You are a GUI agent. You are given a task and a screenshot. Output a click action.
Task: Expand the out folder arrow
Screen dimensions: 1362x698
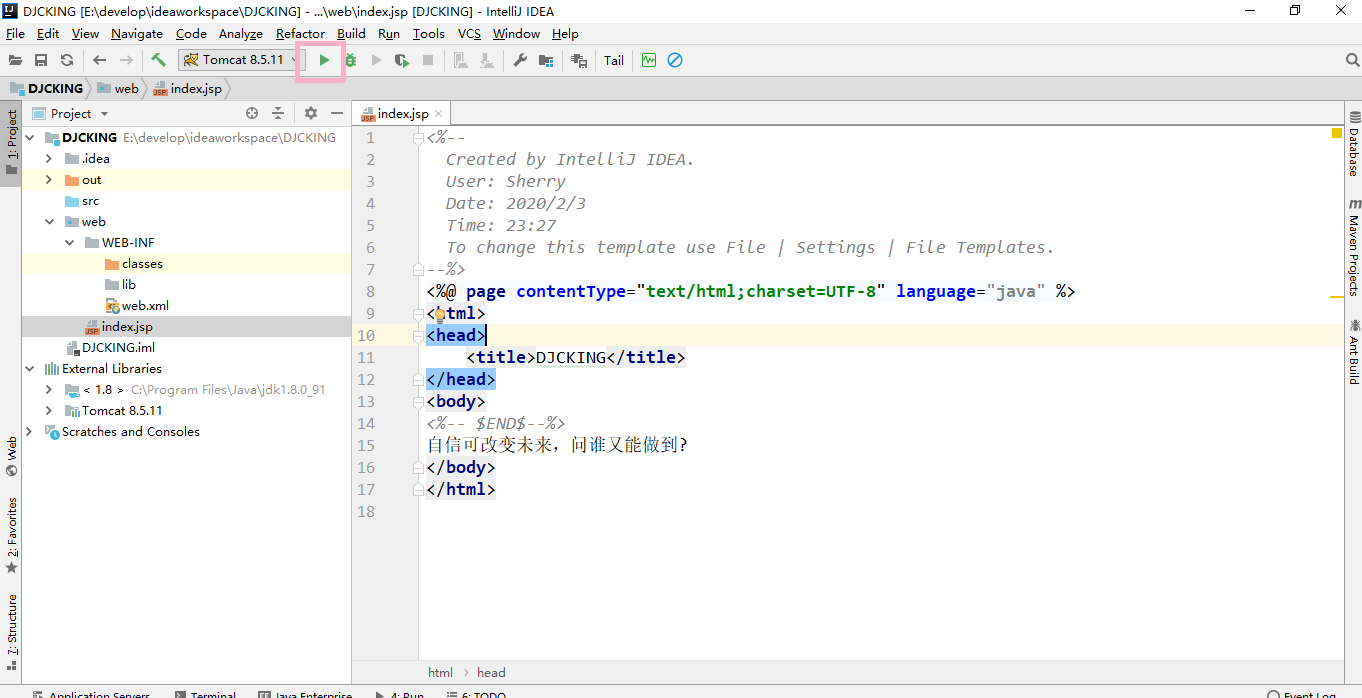coord(49,180)
